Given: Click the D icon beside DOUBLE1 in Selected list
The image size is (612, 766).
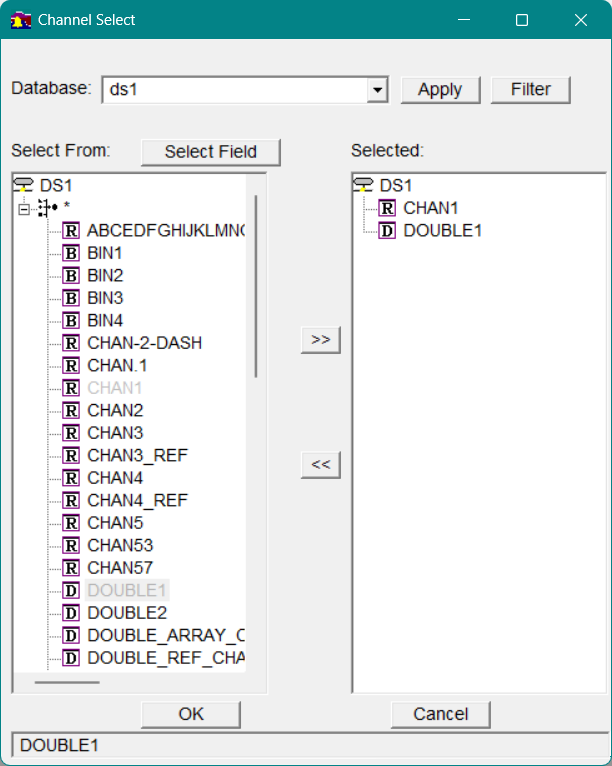Looking at the screenshot, I should tap(388, 231).
